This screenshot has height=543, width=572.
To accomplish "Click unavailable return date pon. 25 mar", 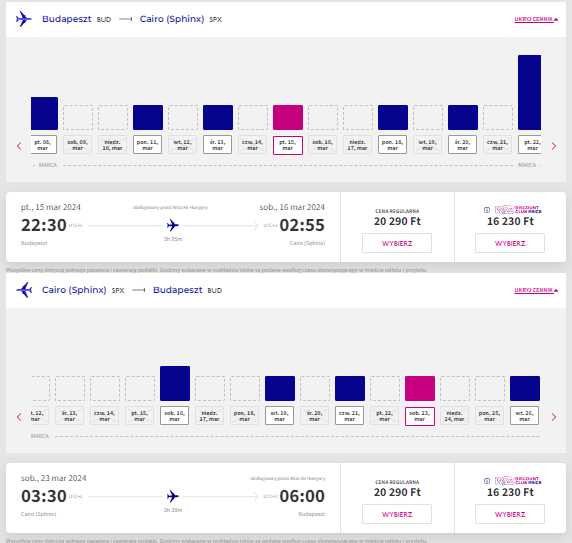I will point(490,416).
